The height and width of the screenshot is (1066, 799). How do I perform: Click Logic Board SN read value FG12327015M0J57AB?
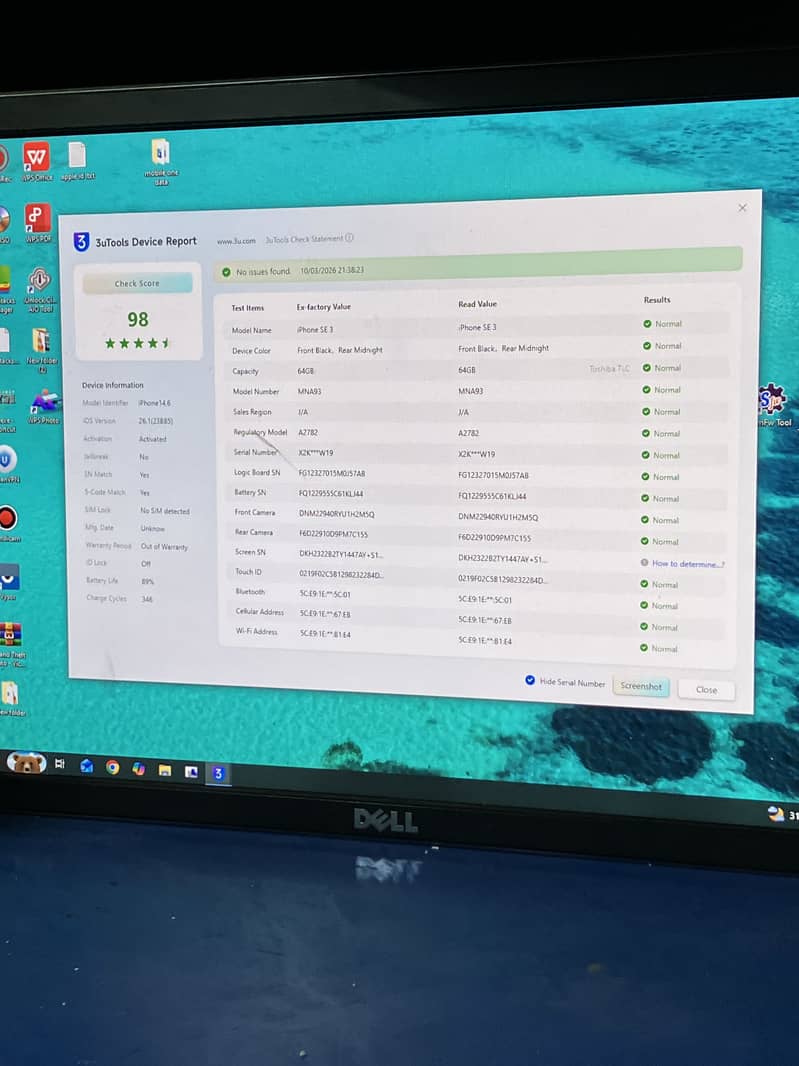click(x=493, y=475)
